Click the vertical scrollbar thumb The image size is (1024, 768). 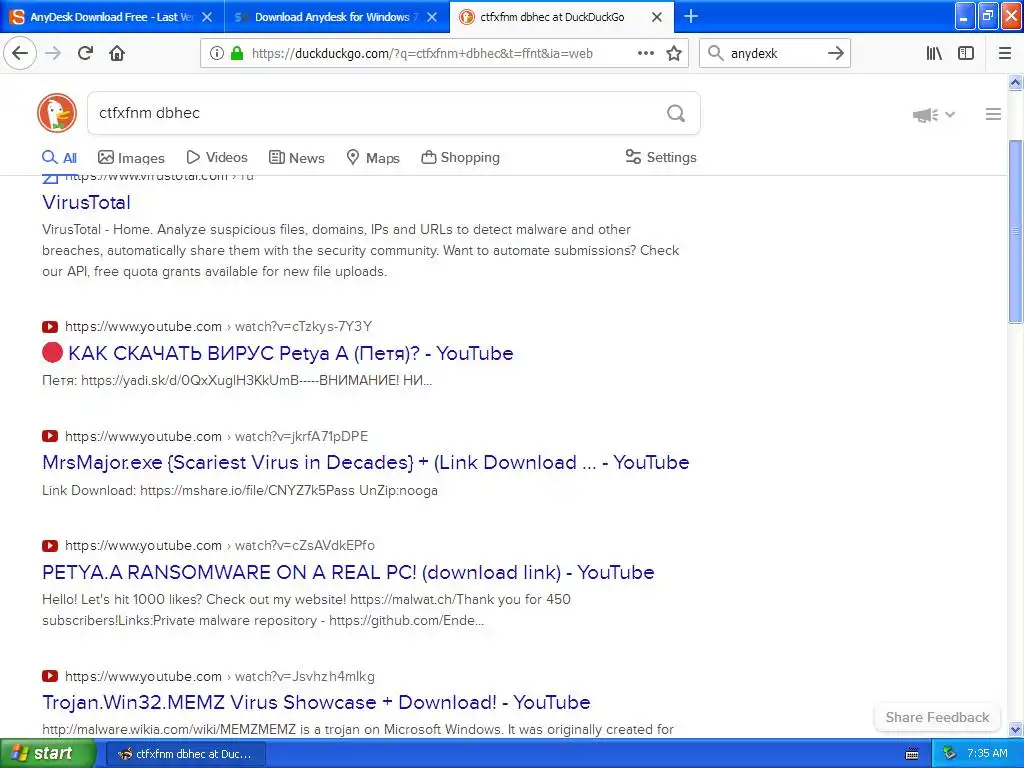pos(1015,231)
